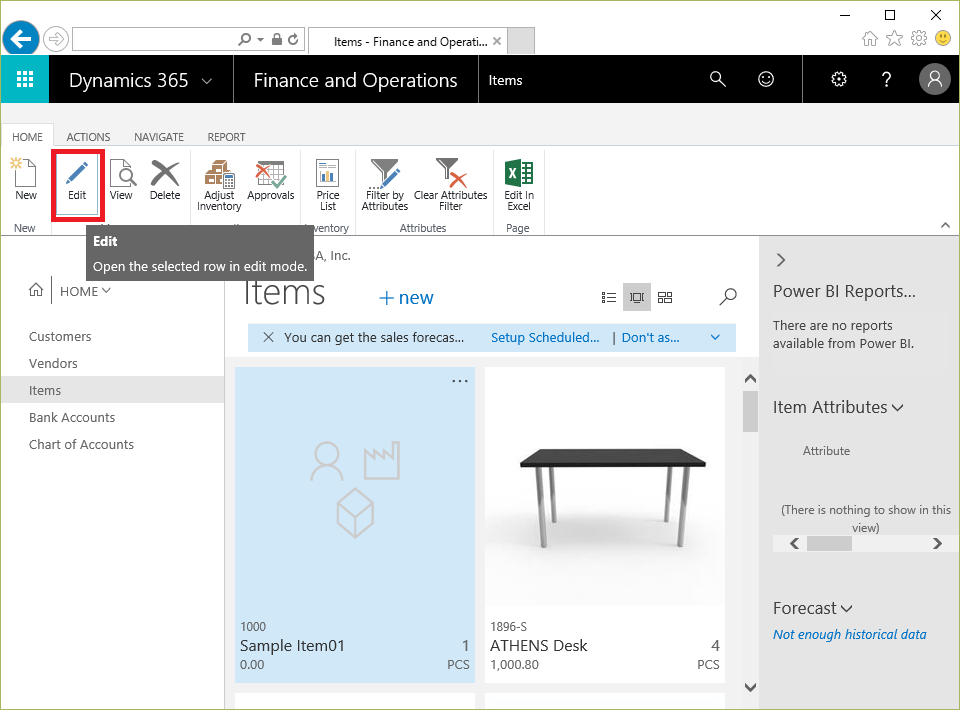The image size is (960, 710).
Task: Click Clear Attributes Filter
Action: tap(451, 185)
